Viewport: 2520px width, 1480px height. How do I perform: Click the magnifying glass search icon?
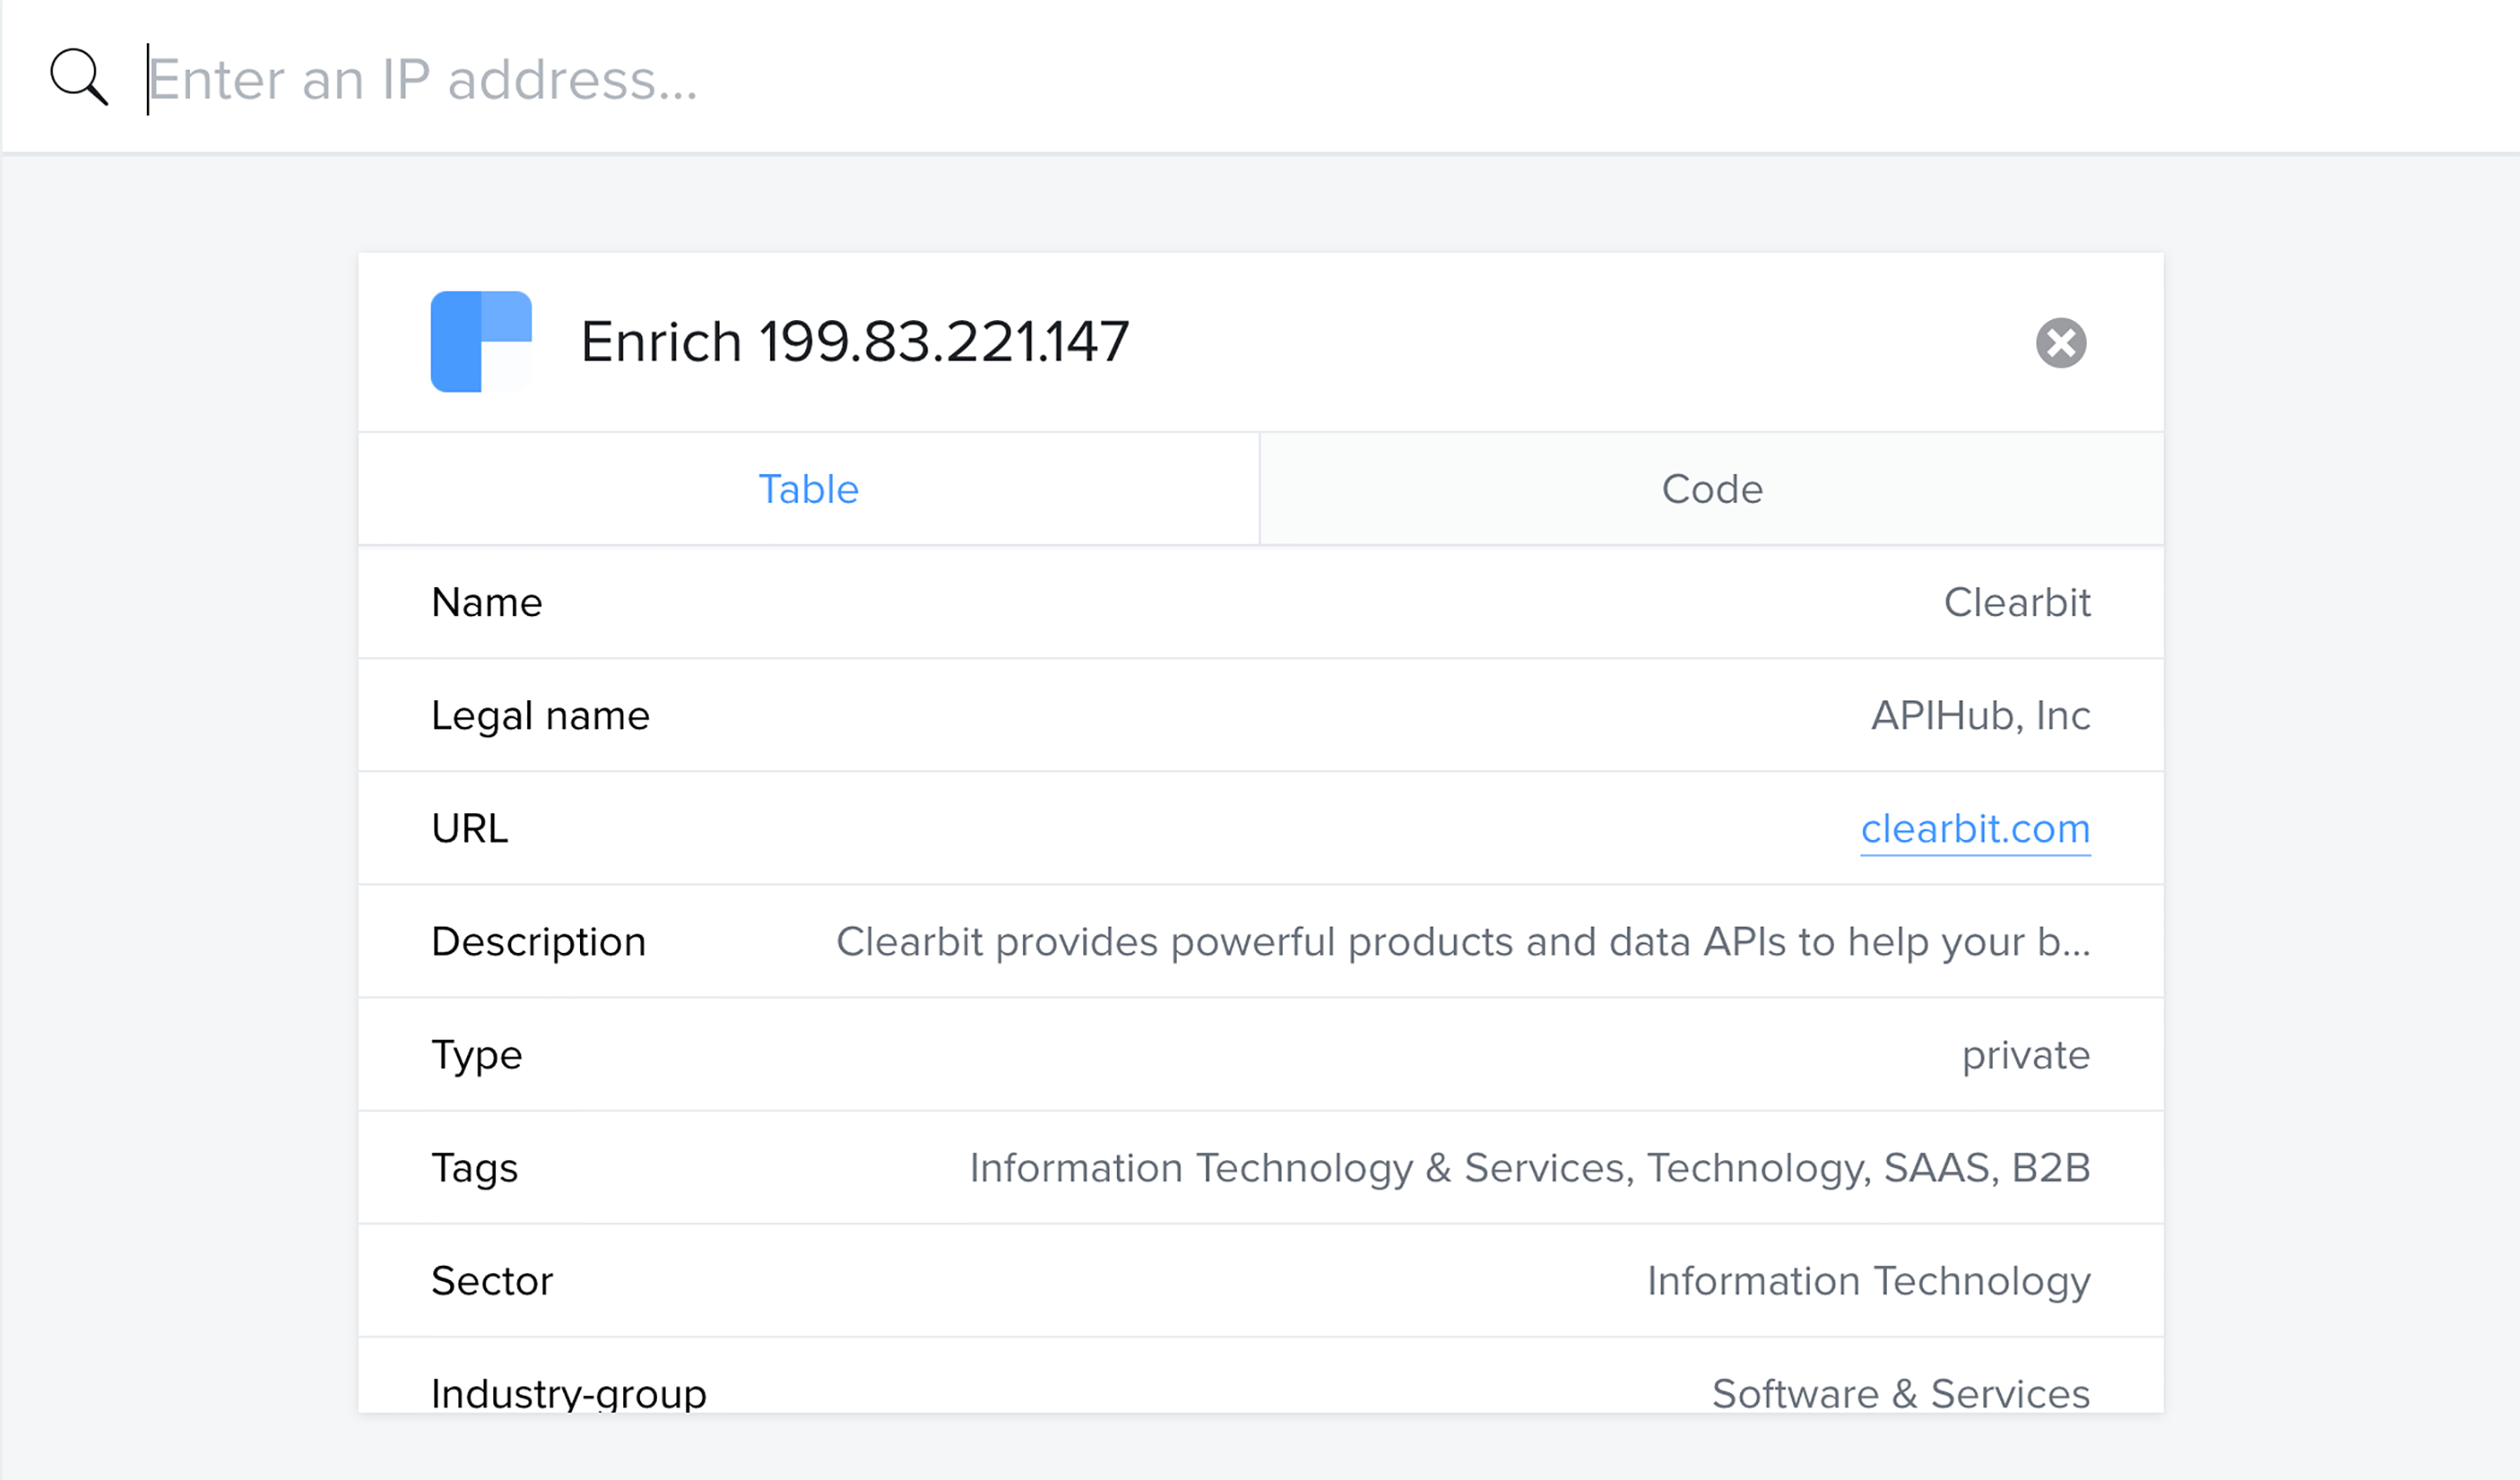tap(79, 77)
